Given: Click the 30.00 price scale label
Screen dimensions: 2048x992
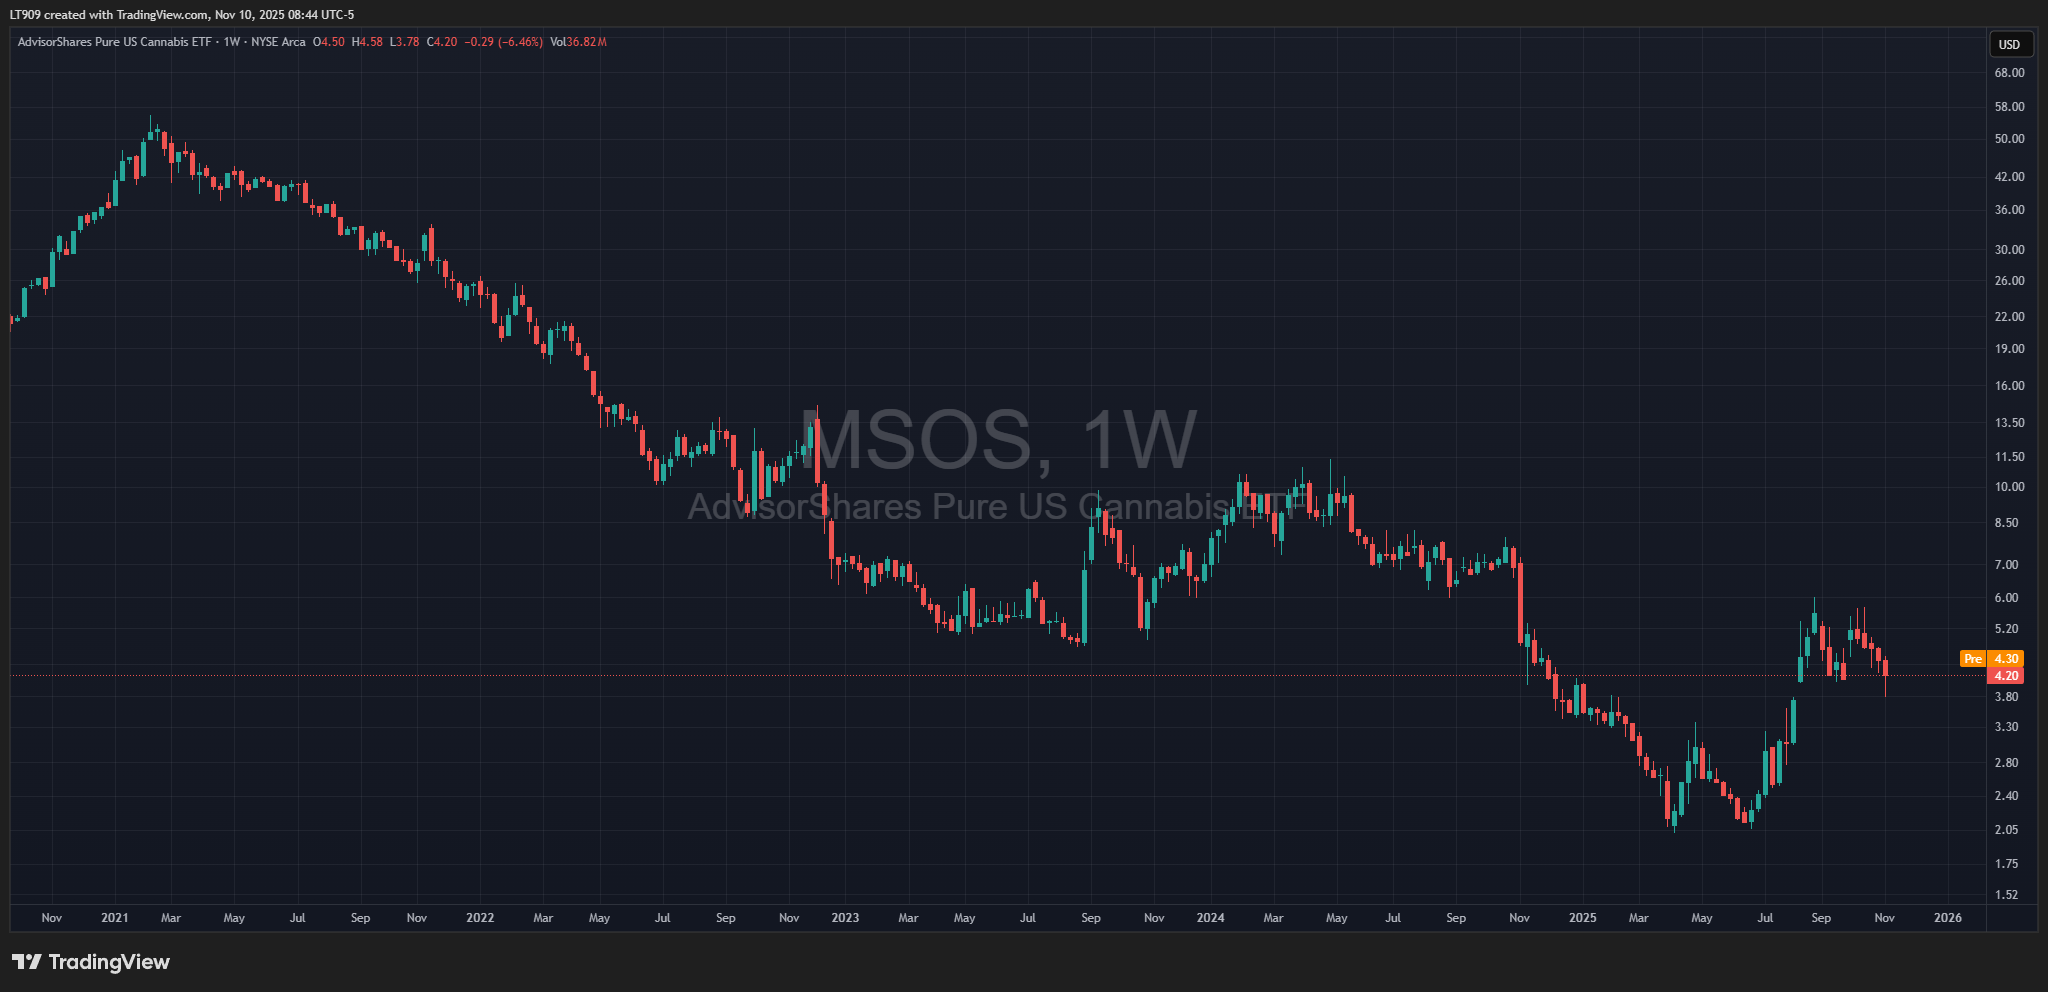Looking at the screenshot, I should coord(2009,250).
